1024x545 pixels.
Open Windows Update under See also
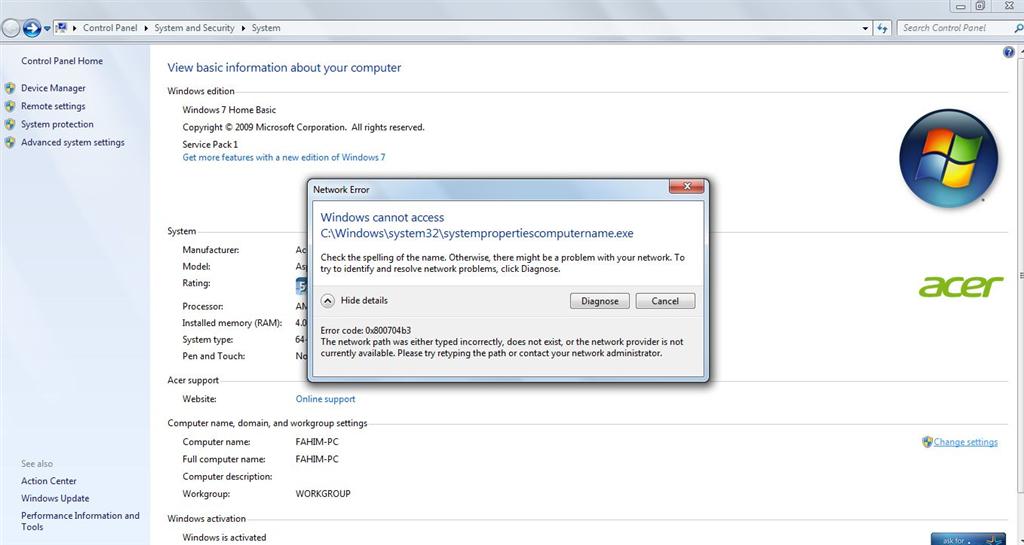pos(55,498)
